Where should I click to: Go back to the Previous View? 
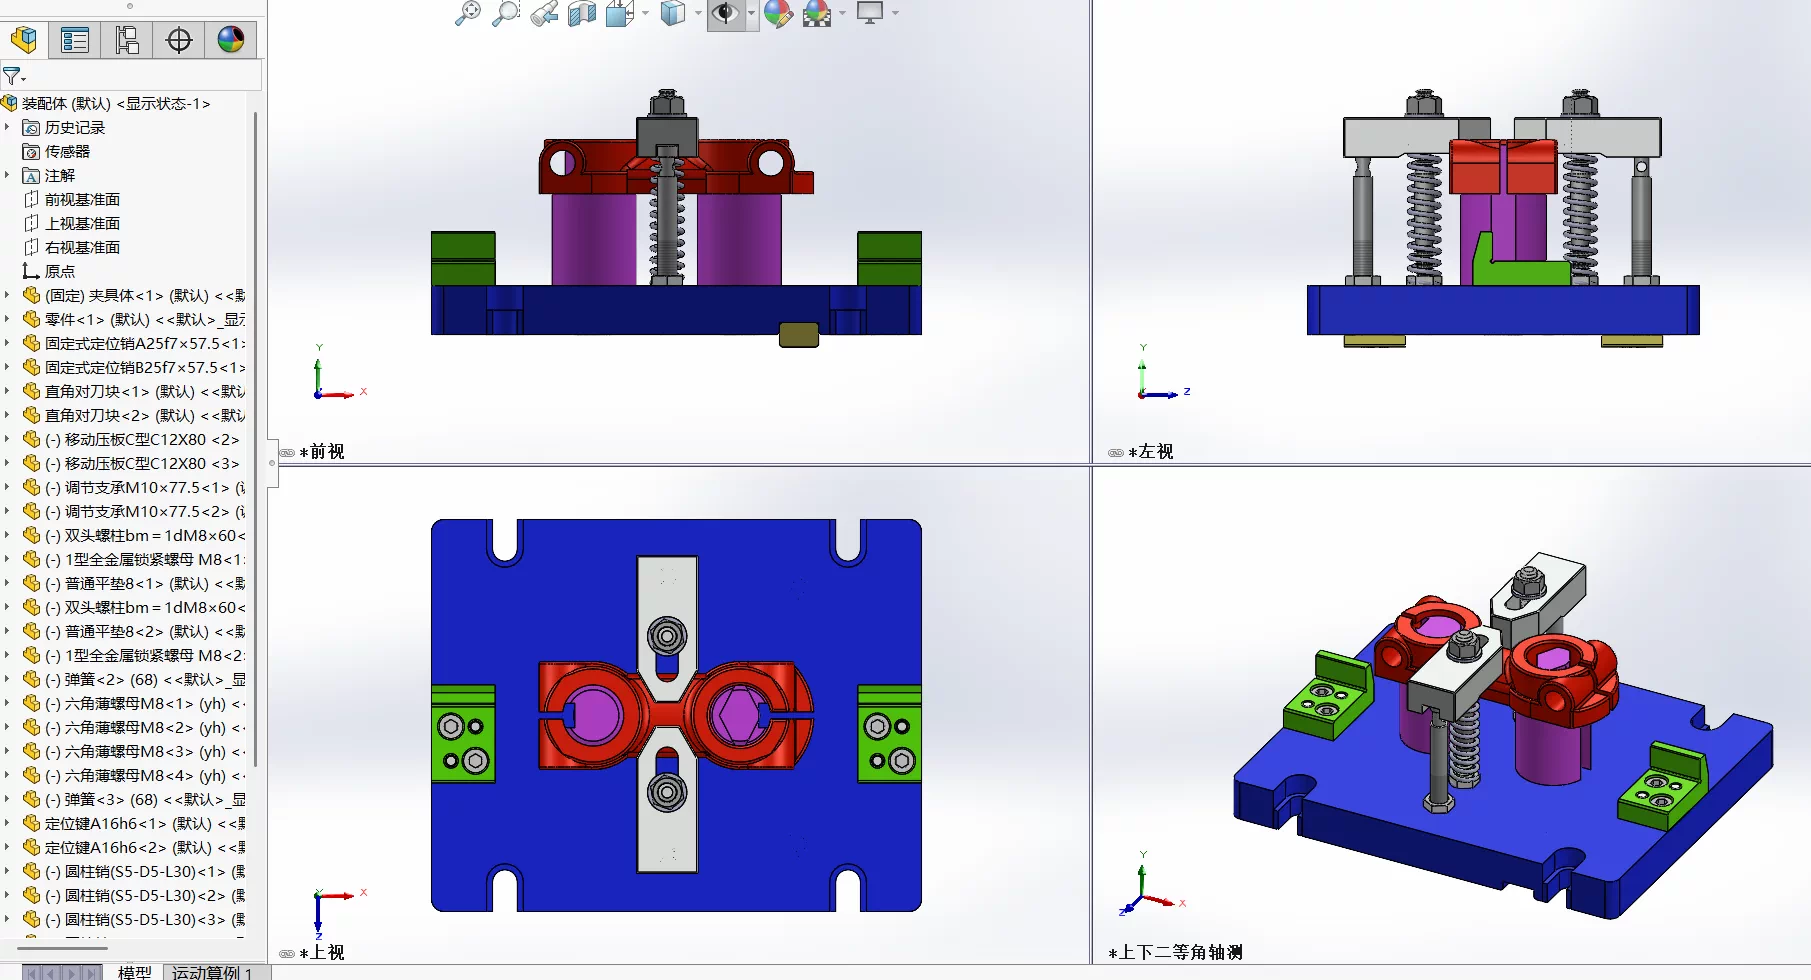pyautogui.click(x=544, y=13)
